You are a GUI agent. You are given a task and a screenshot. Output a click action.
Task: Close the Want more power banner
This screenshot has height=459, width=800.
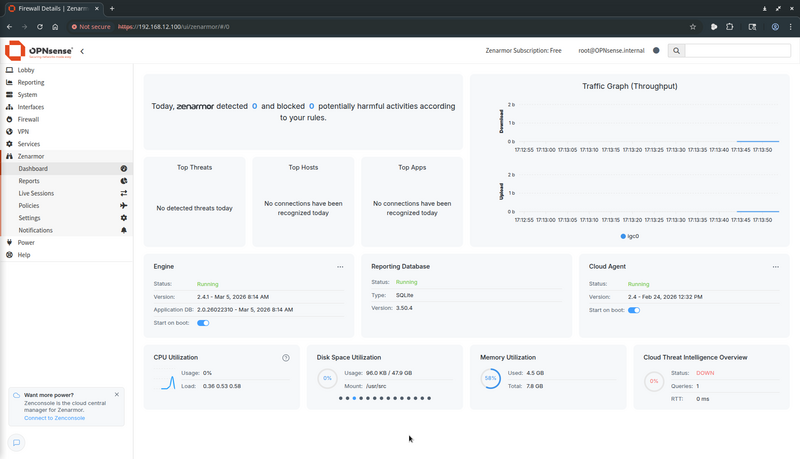click(117, 394)
